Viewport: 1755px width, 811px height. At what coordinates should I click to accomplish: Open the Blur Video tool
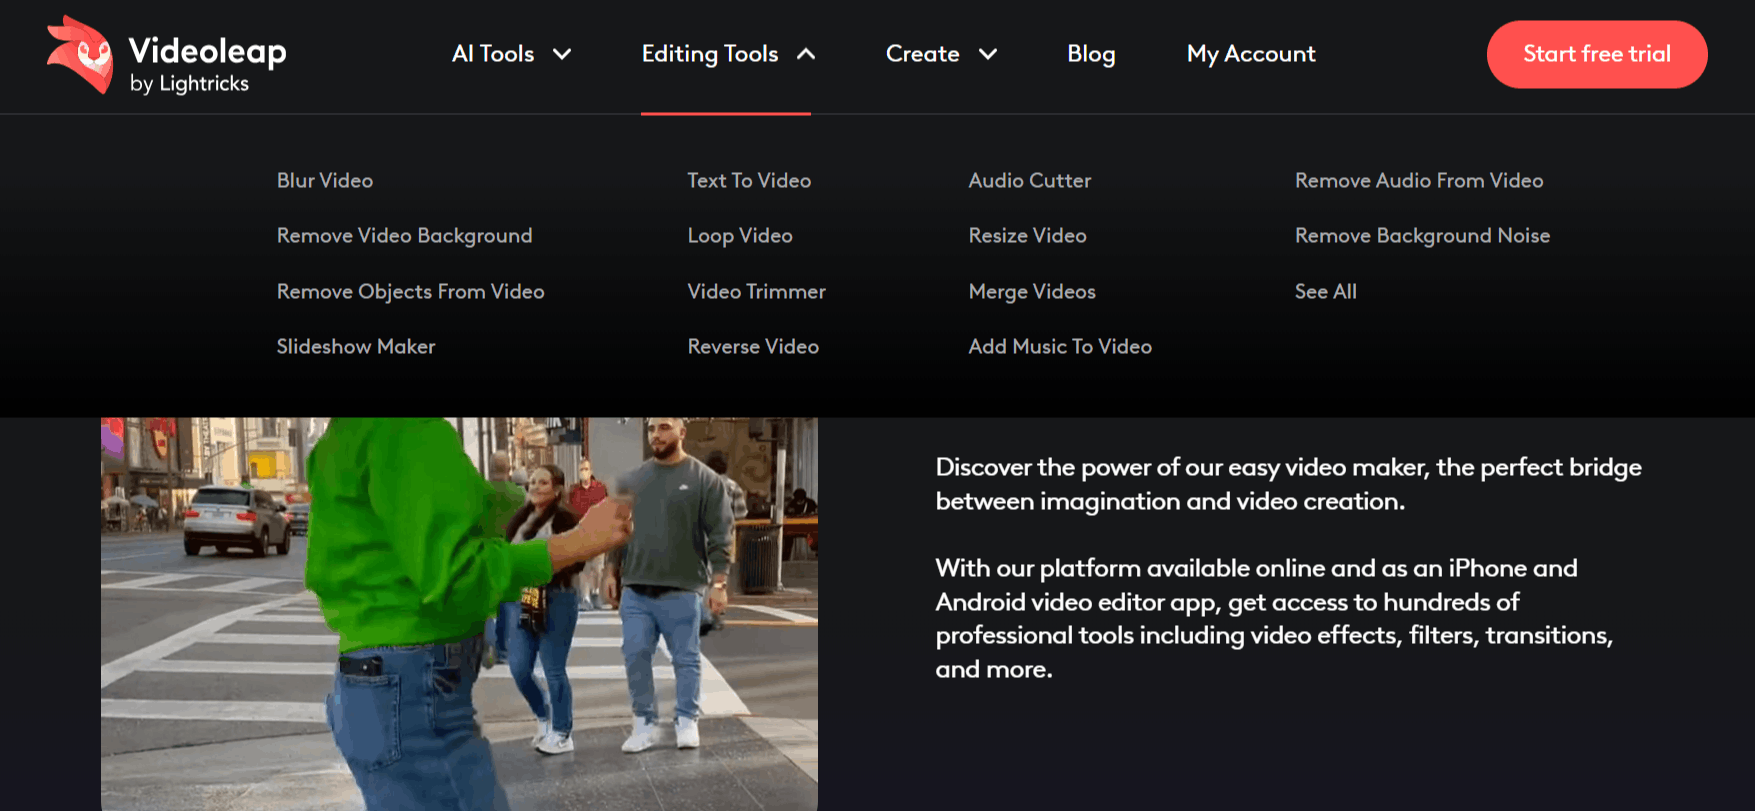(325, 181)
